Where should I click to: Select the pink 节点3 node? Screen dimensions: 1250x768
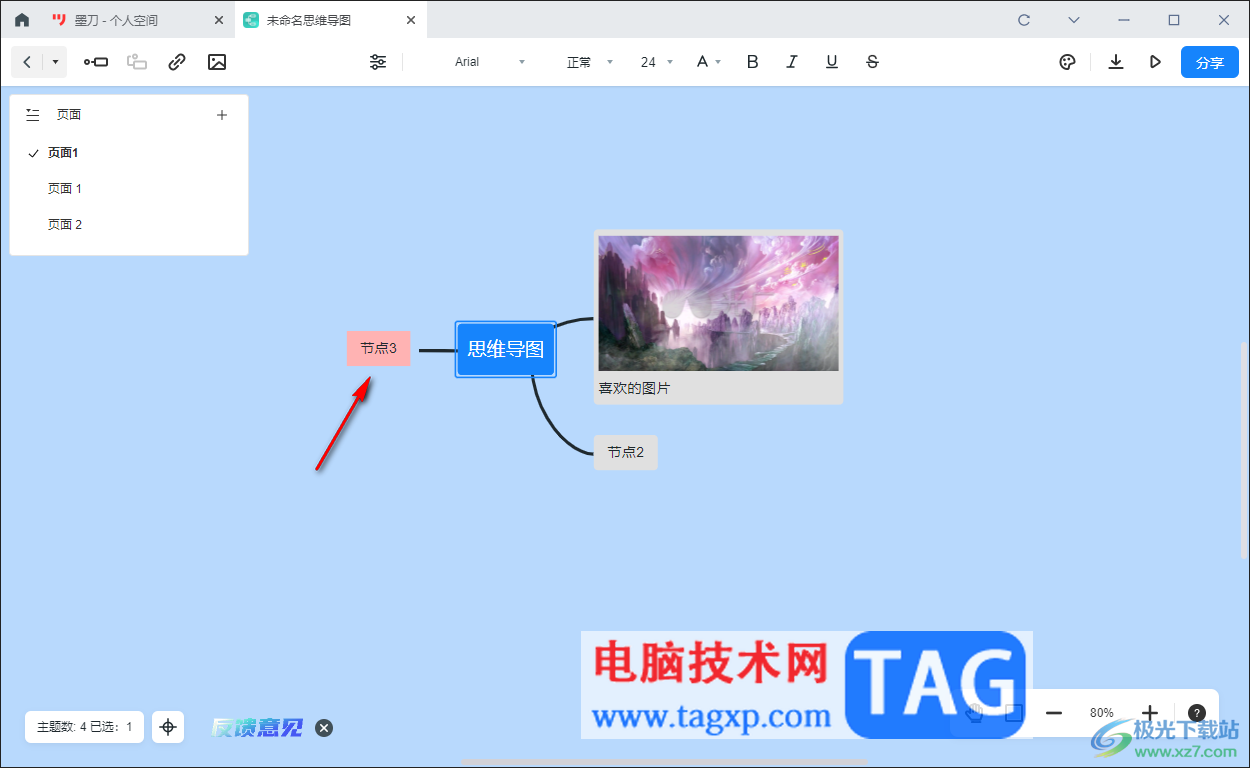tap(379, 348)
